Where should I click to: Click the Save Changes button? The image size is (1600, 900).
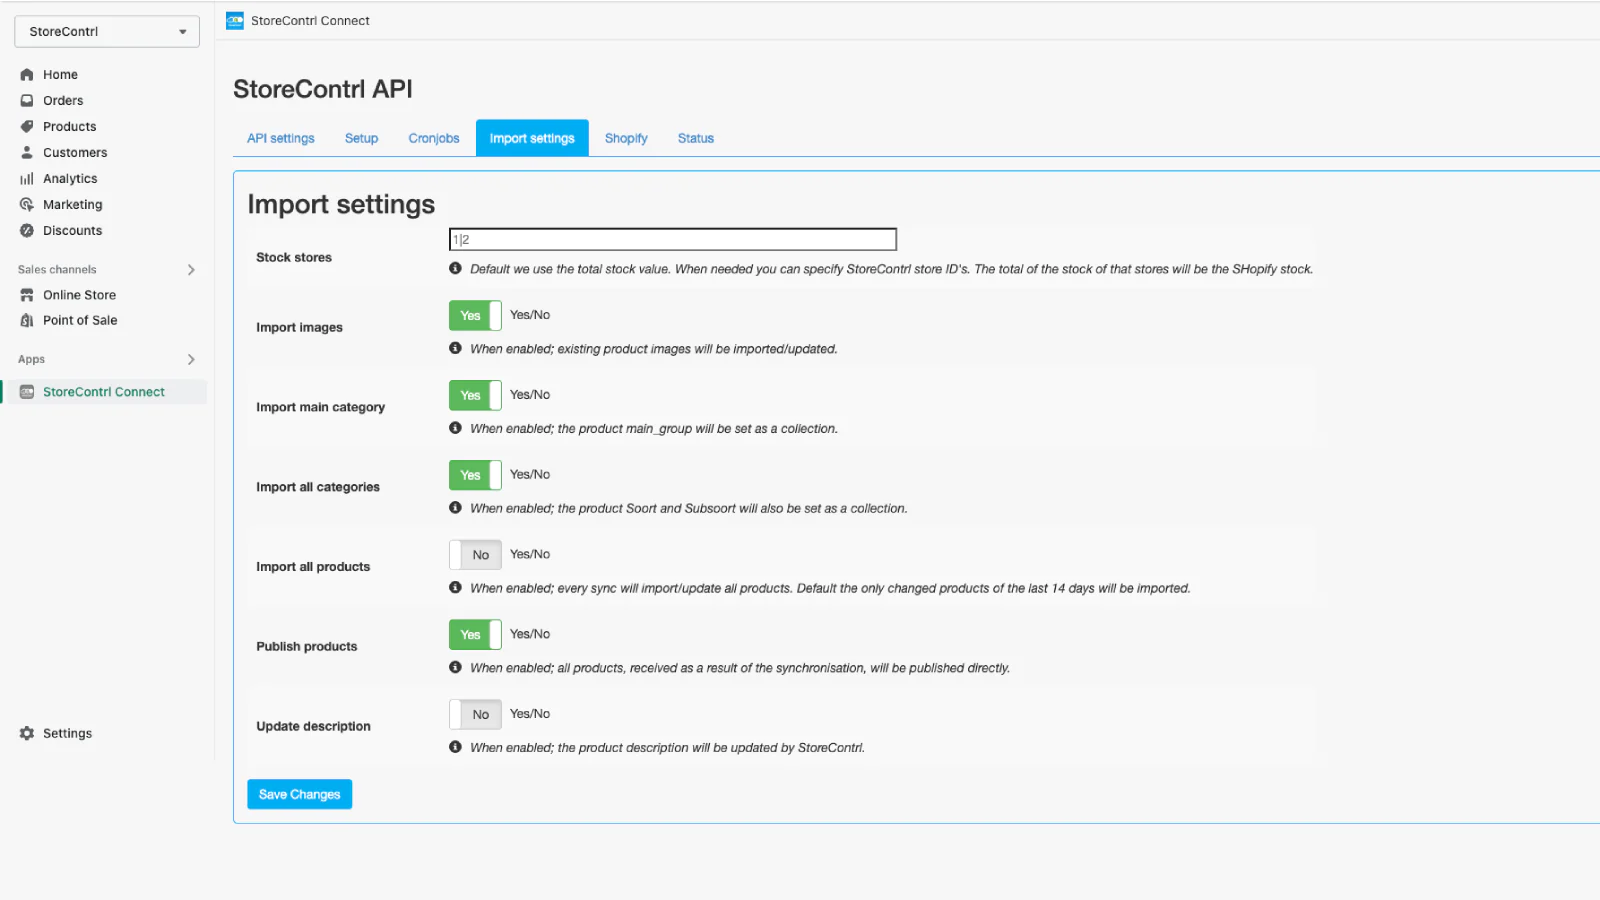[x=299, y=794]
